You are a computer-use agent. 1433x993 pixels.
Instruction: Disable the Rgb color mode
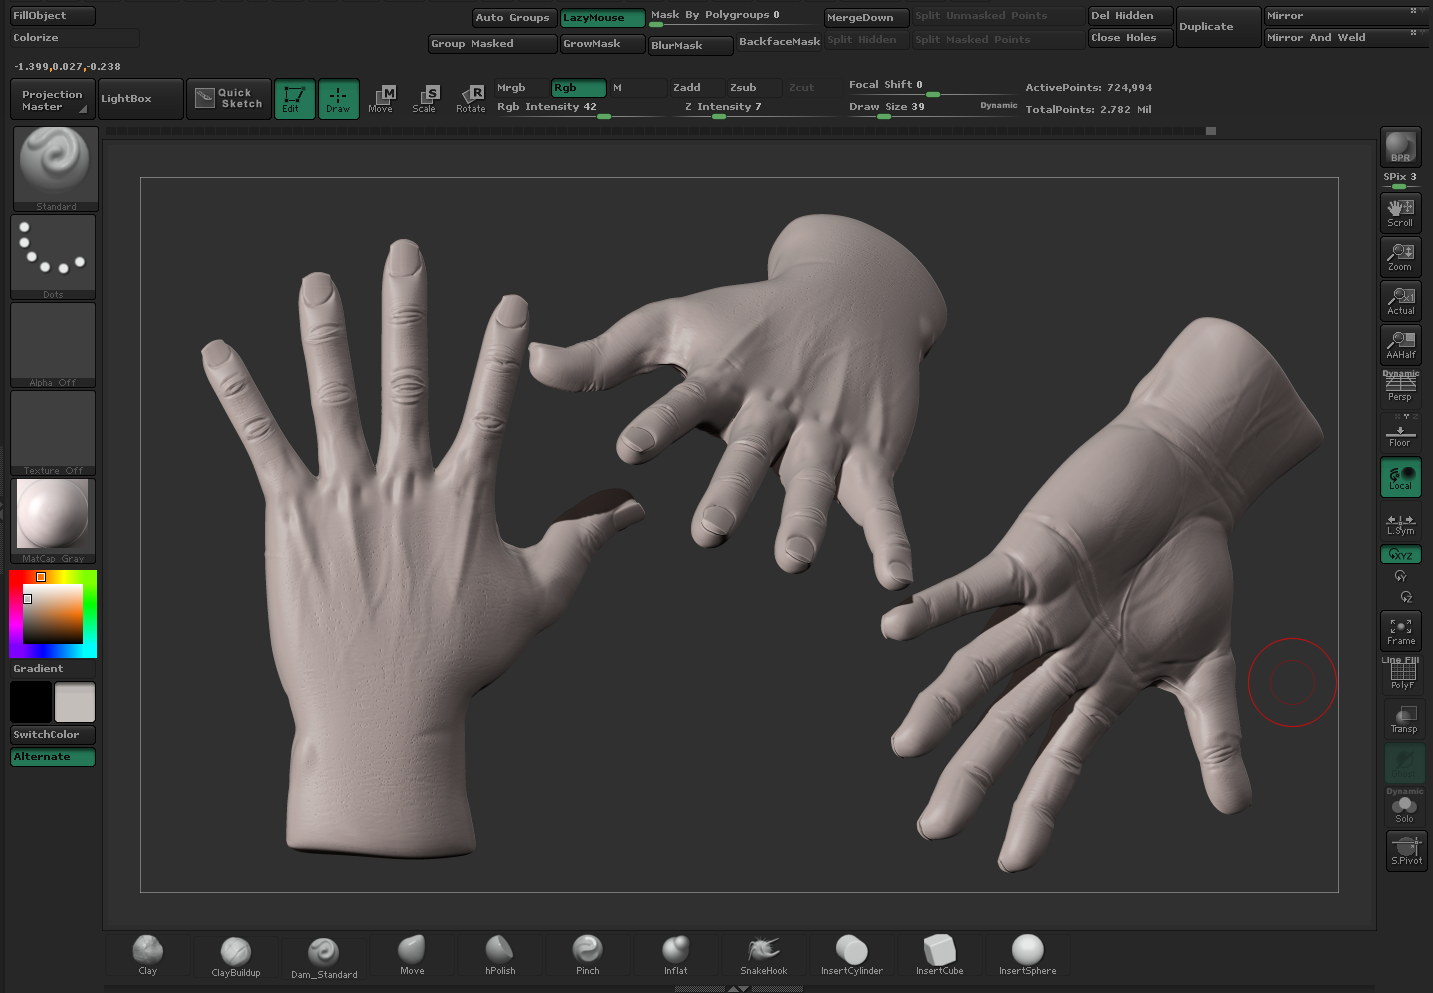(578, 88)
